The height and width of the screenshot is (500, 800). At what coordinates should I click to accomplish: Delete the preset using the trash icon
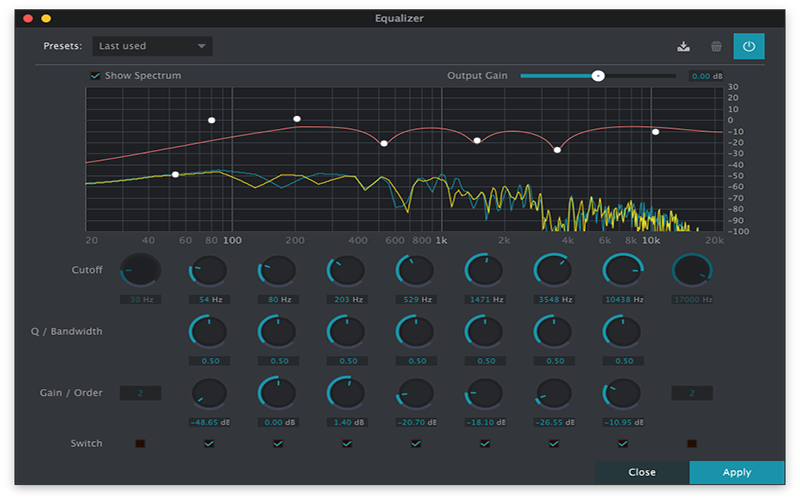(x=716, y=46)
